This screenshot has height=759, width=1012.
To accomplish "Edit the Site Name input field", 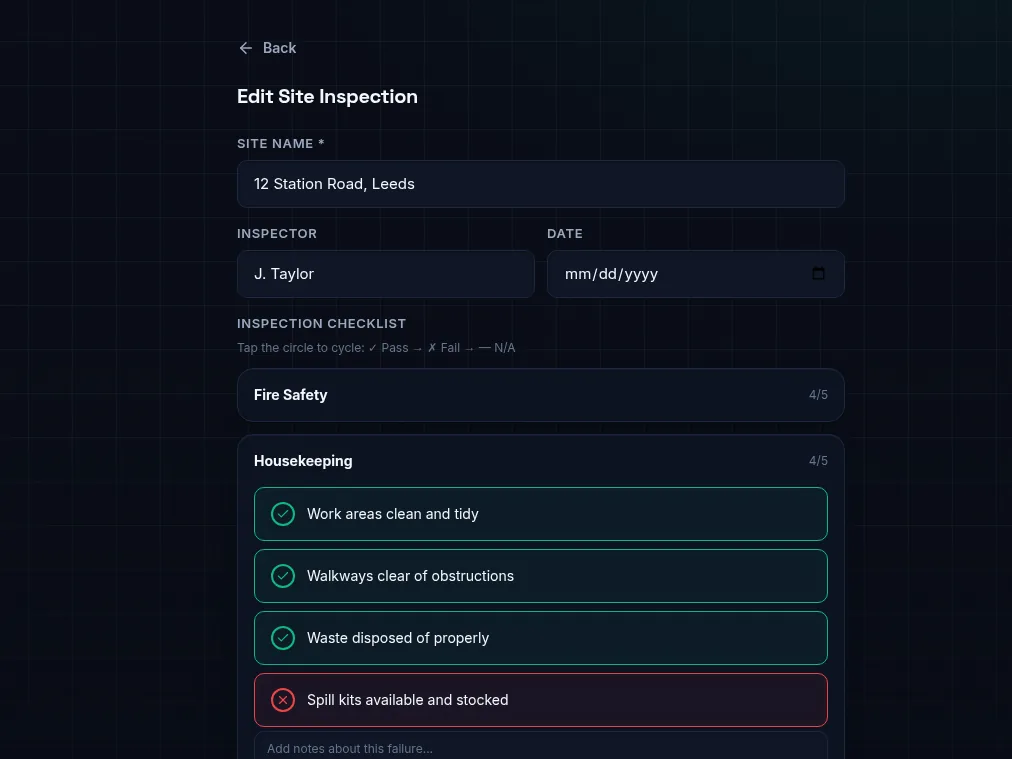I will pyautogui.click(x=541, y=184).
